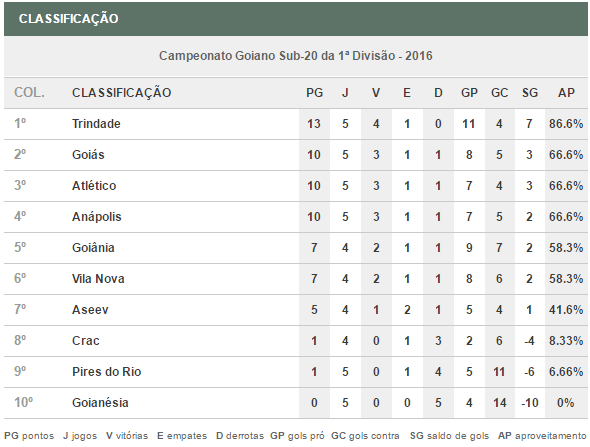Click Atlético in the standings
Image resolution: width=590 pixels, height=447 pixels.
(x=94, y=185)
